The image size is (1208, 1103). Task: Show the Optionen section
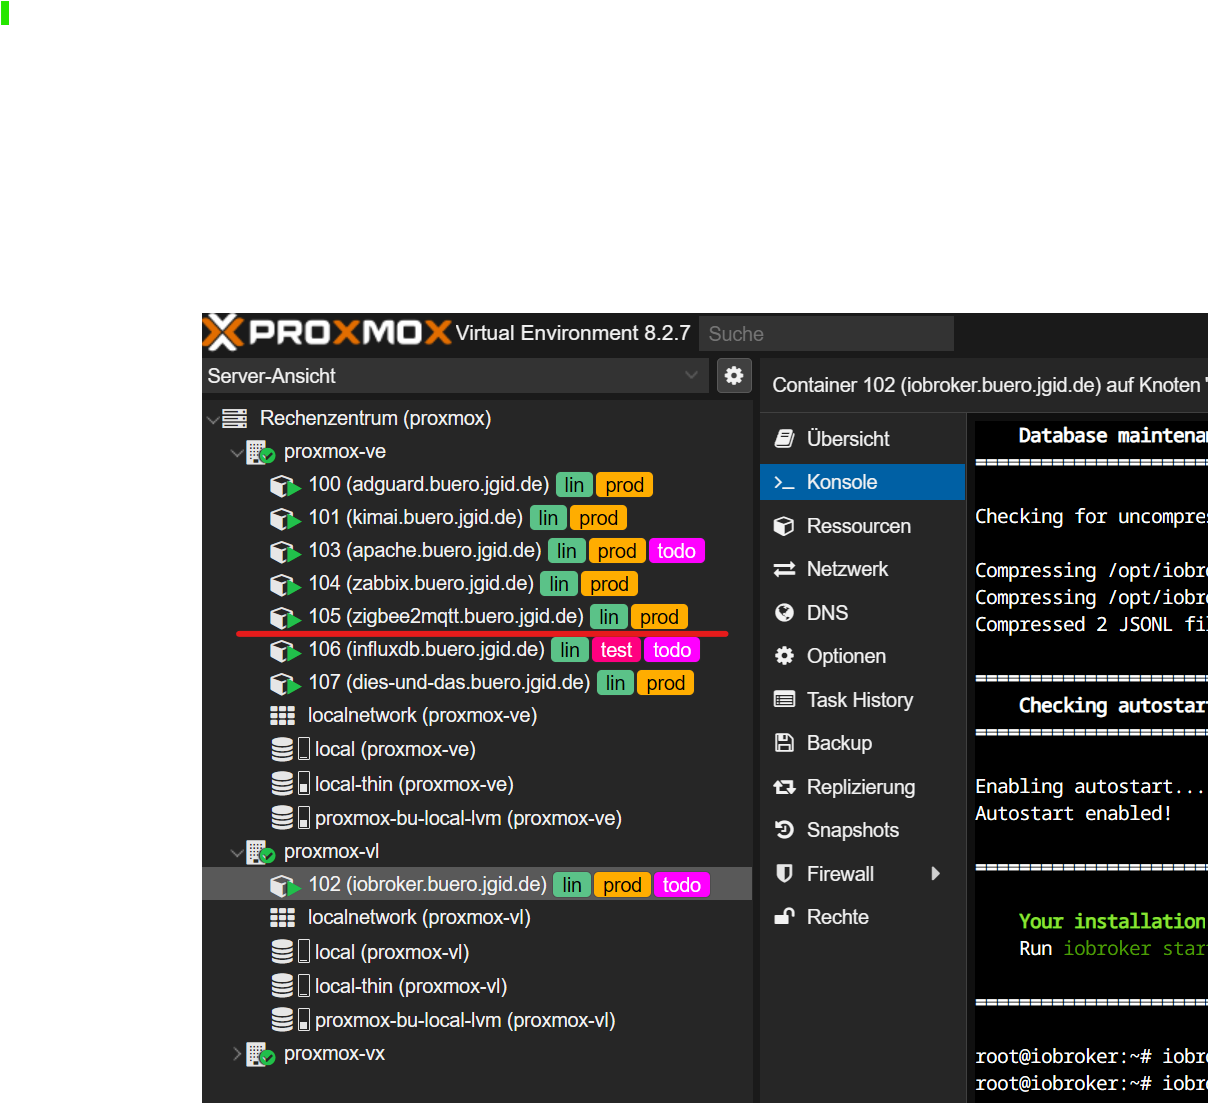pyautogui.click(x=862, y=656)
